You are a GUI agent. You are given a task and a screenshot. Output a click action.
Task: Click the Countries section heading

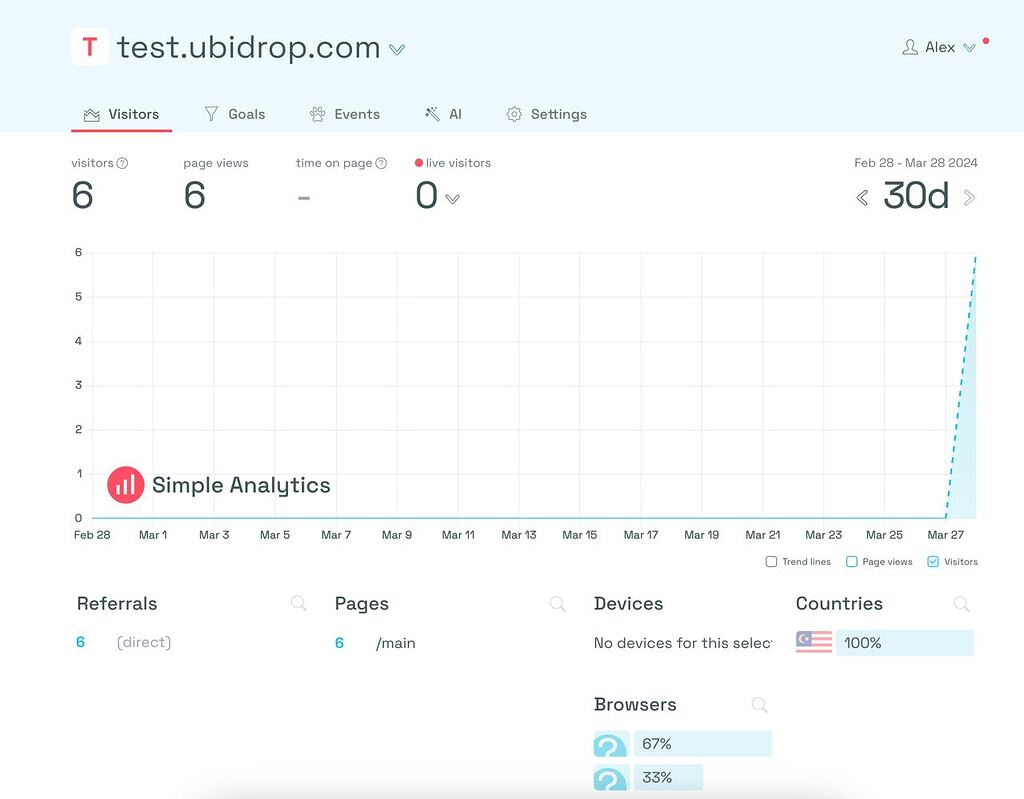pos(839,604)
